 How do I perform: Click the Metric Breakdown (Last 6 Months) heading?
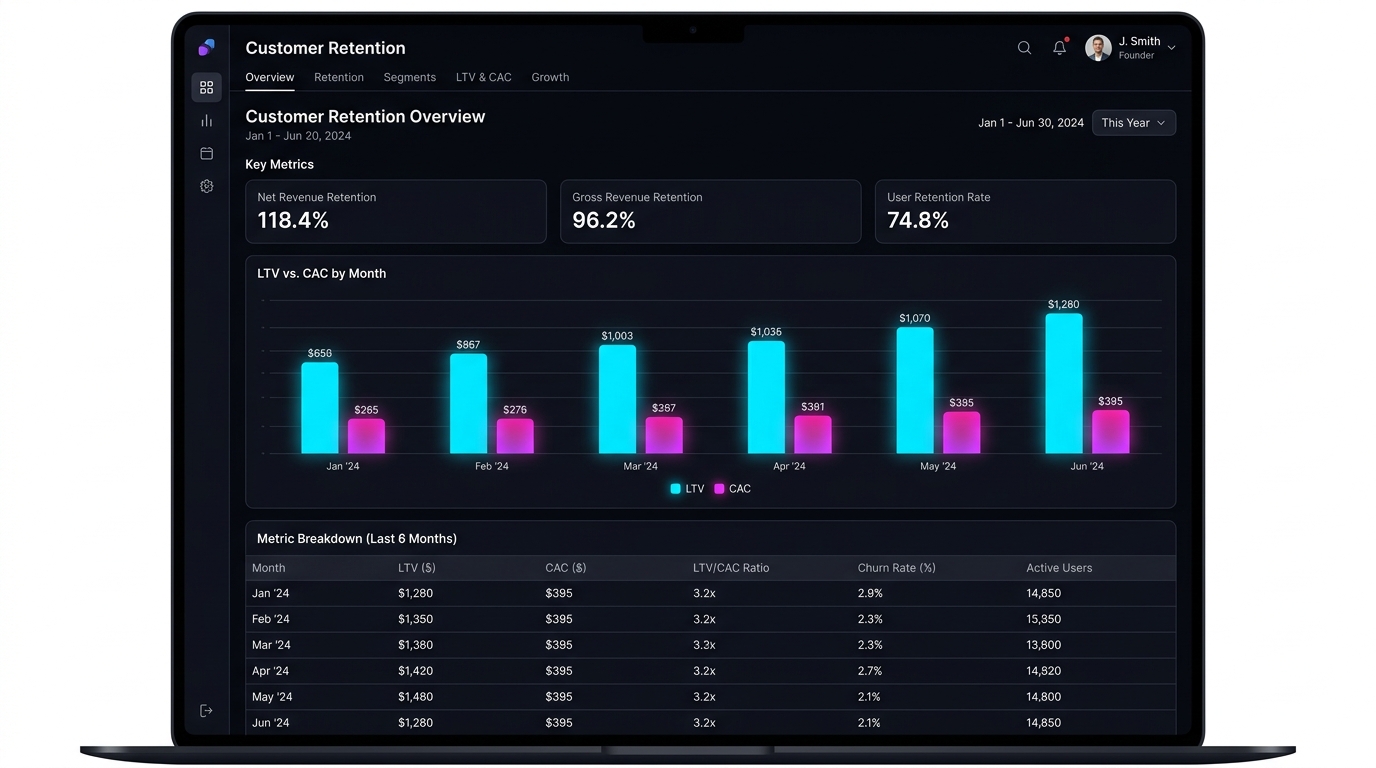click(357, 539)
